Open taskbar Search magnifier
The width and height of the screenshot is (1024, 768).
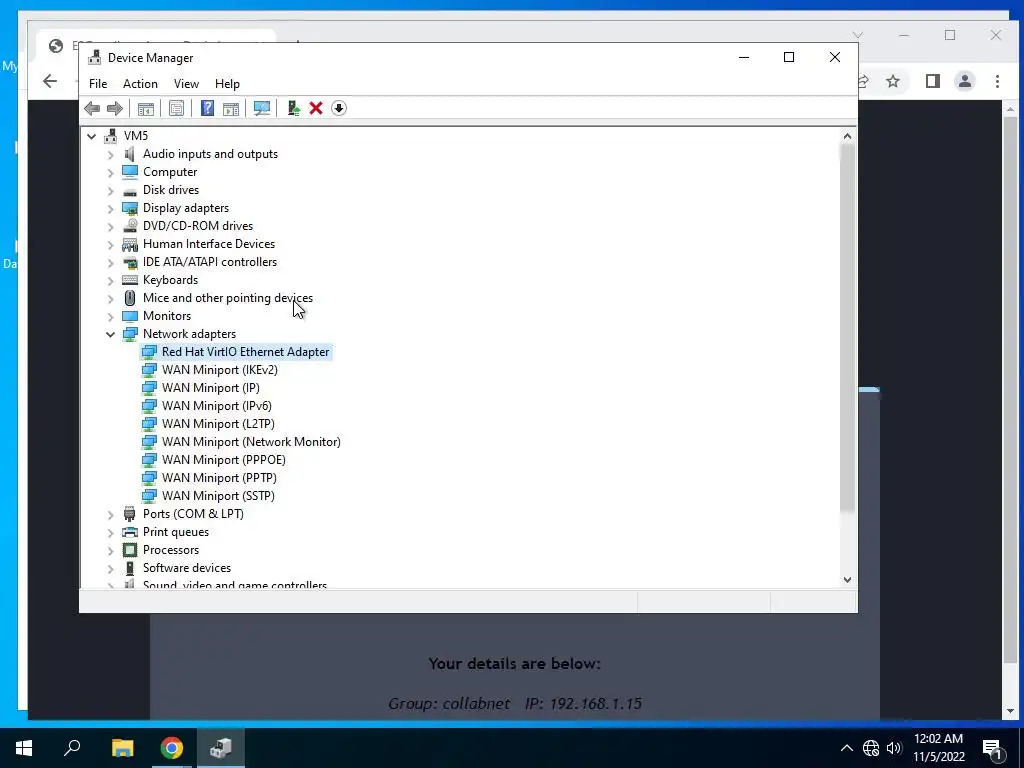(72, 748)
